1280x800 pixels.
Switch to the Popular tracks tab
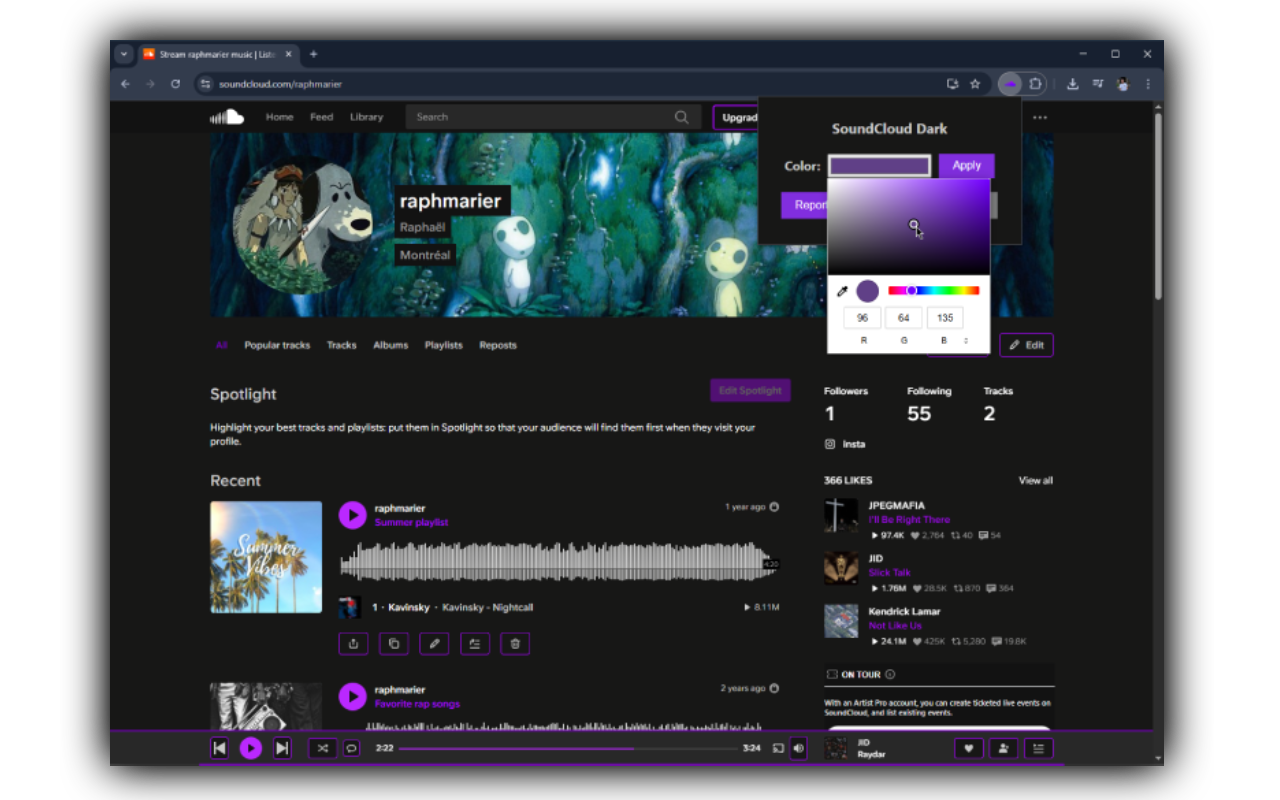(x=277, y=344)
